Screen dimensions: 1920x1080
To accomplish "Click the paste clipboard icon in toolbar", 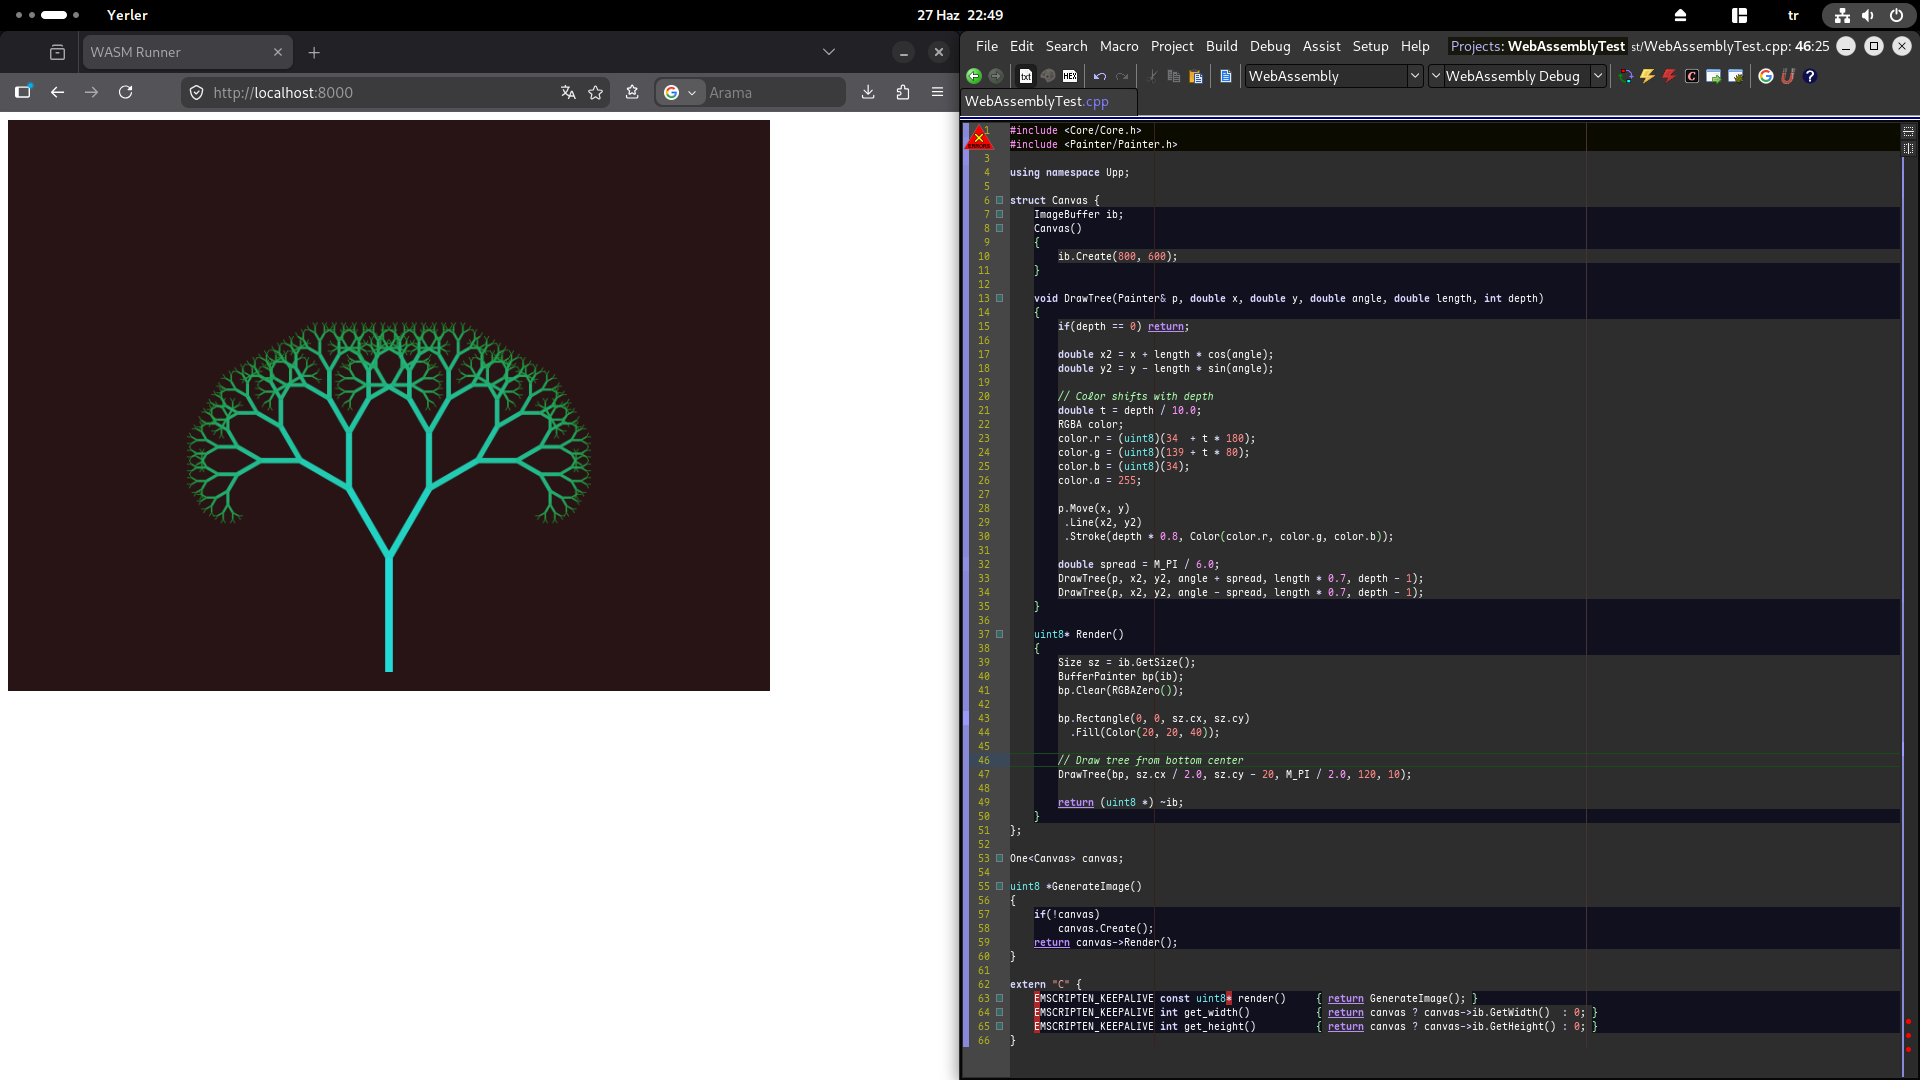I will (1196, 76).
